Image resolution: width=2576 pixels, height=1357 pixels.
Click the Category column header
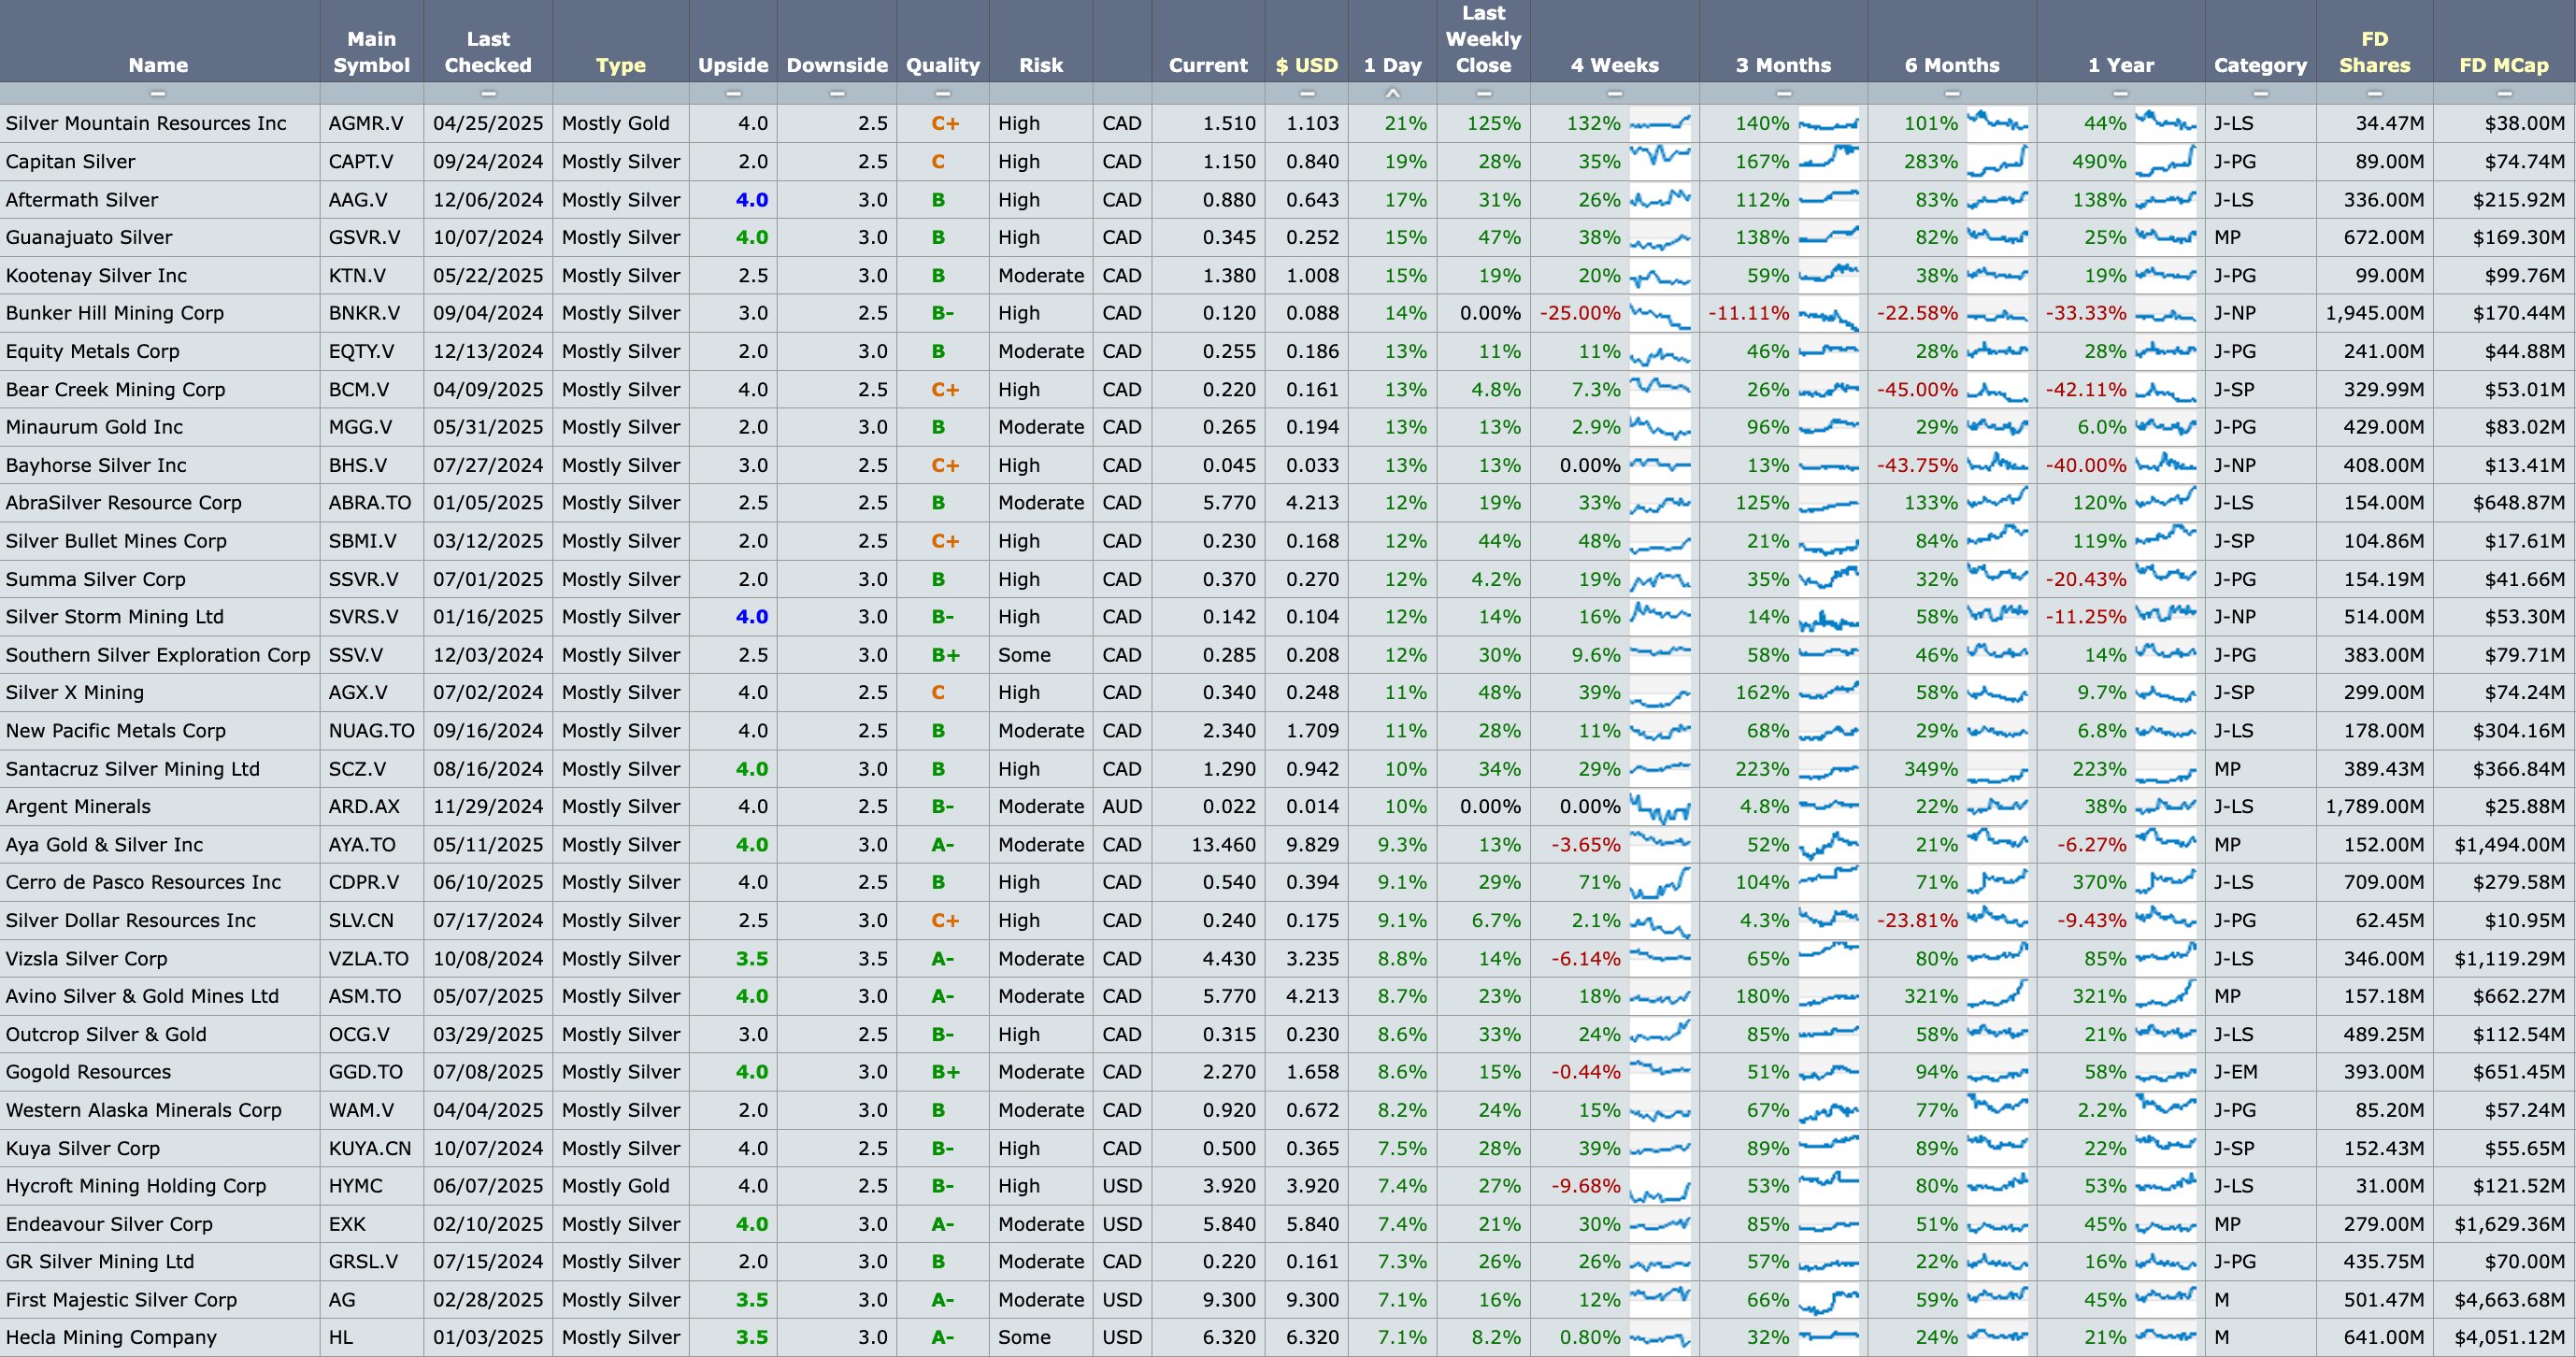tap(2260, 65)
